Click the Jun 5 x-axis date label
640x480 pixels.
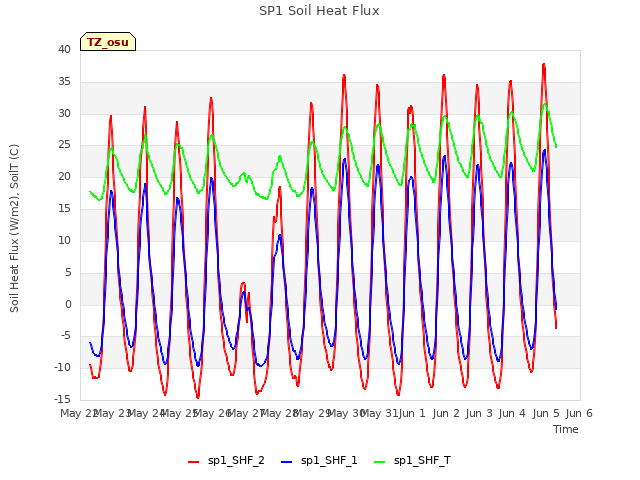[x=546, y=413]
